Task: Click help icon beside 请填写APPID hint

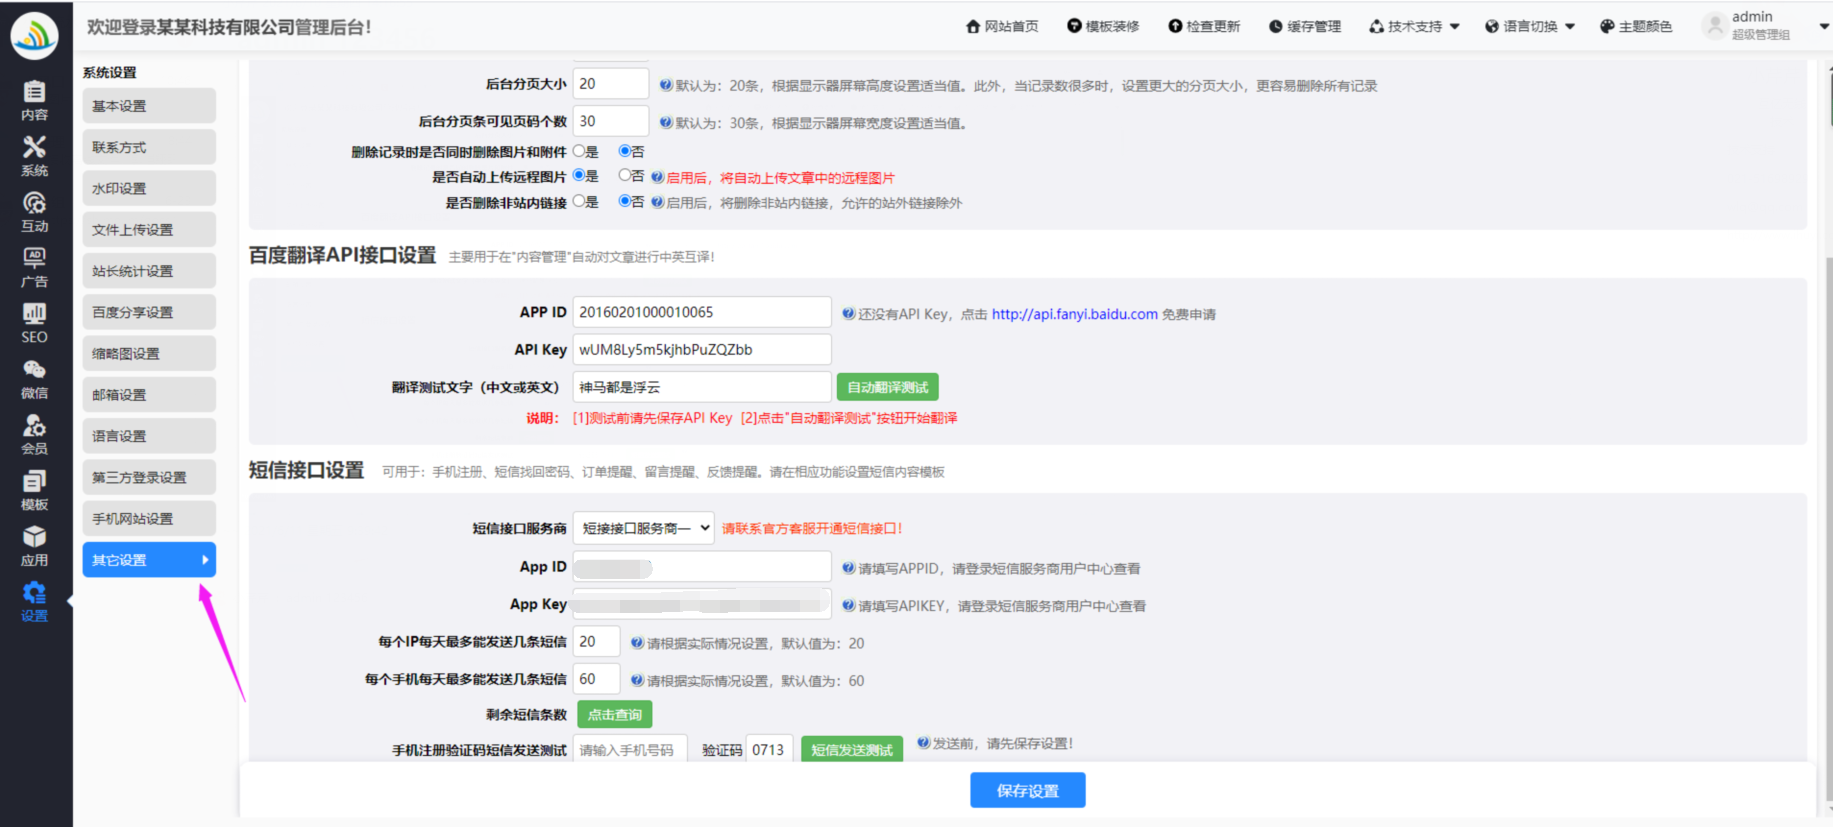Action: (x=848, y=568)
